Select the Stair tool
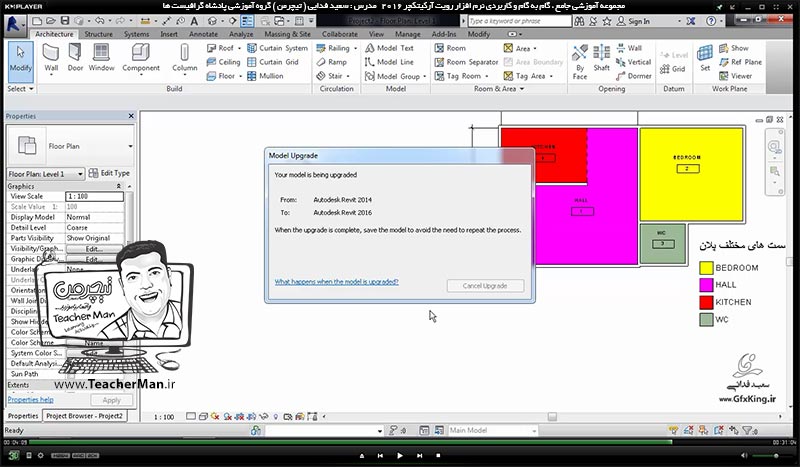This screenshot has height=467, width=800. click(329, 76)
